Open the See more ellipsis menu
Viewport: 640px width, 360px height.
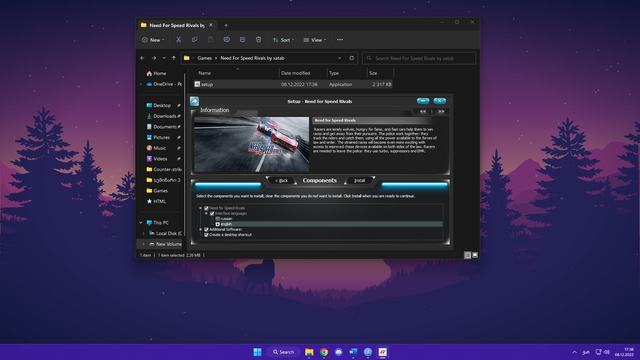340,40
